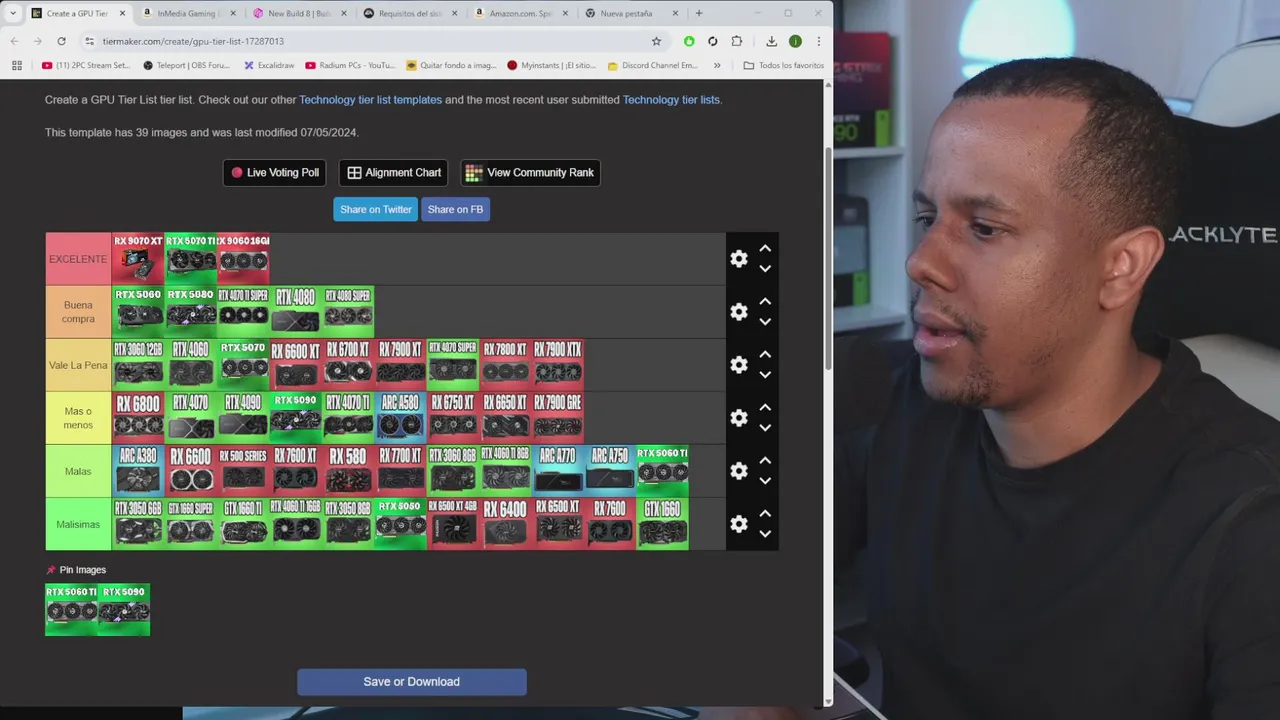1280x720 pixels.
Task: Open settings gear for Buena compra tier
Action: pyautogui.click(x=739, y=312)
